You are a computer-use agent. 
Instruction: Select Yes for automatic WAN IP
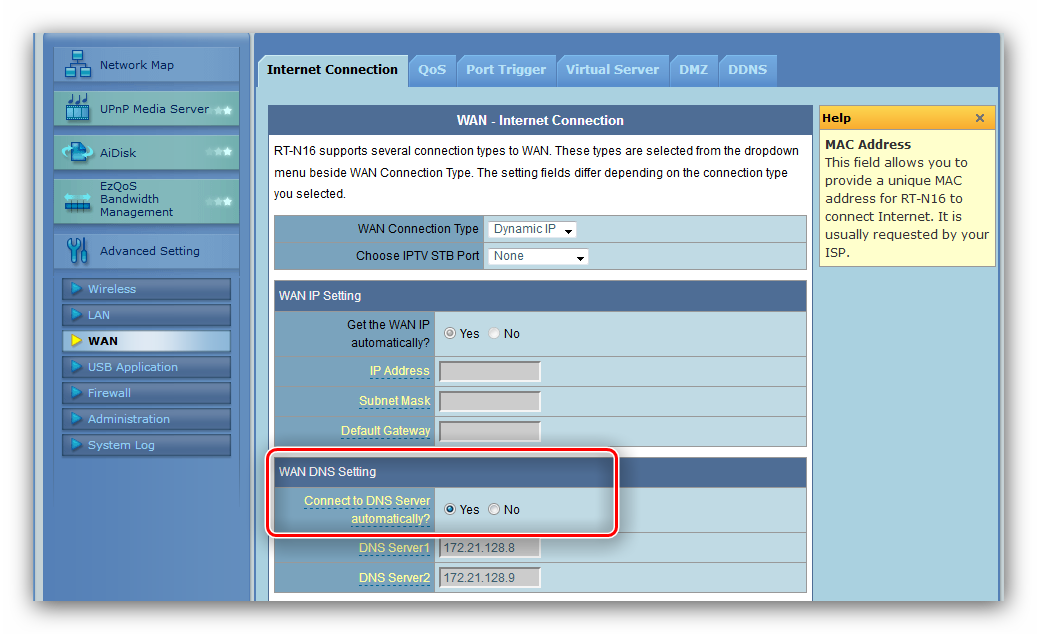point(450,334)
